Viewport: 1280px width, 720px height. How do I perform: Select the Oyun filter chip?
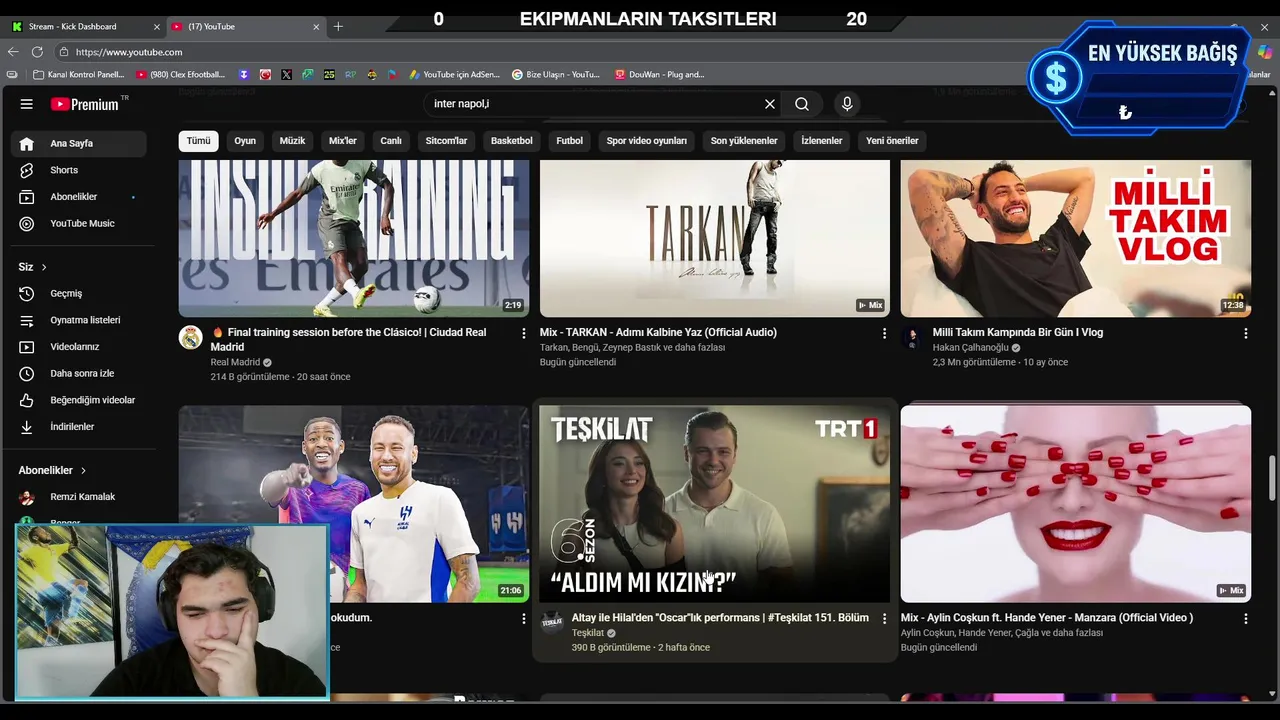click(245, 141)
